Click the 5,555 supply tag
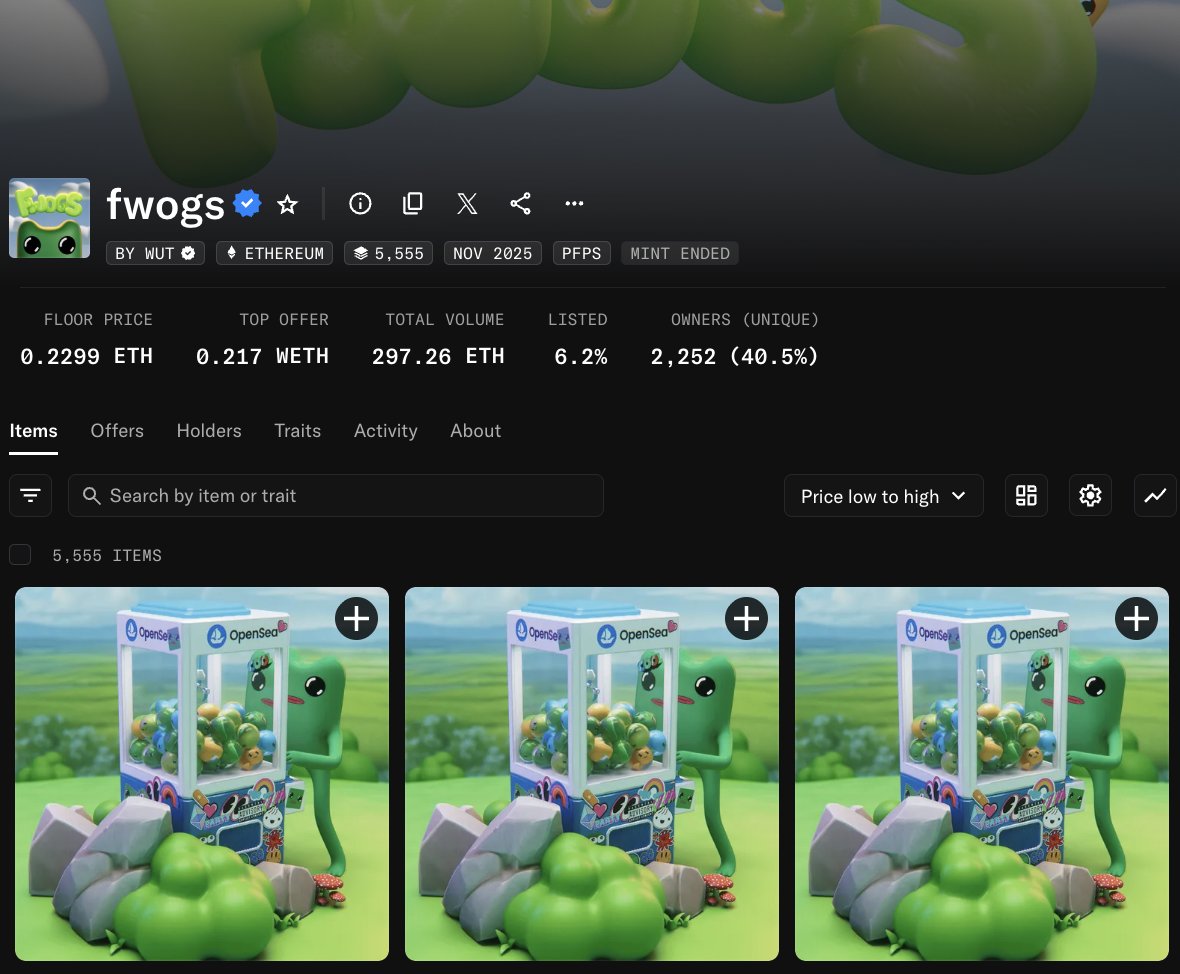Image resolution: width=1180 pixels, height=974 pixels. point(388,254)
